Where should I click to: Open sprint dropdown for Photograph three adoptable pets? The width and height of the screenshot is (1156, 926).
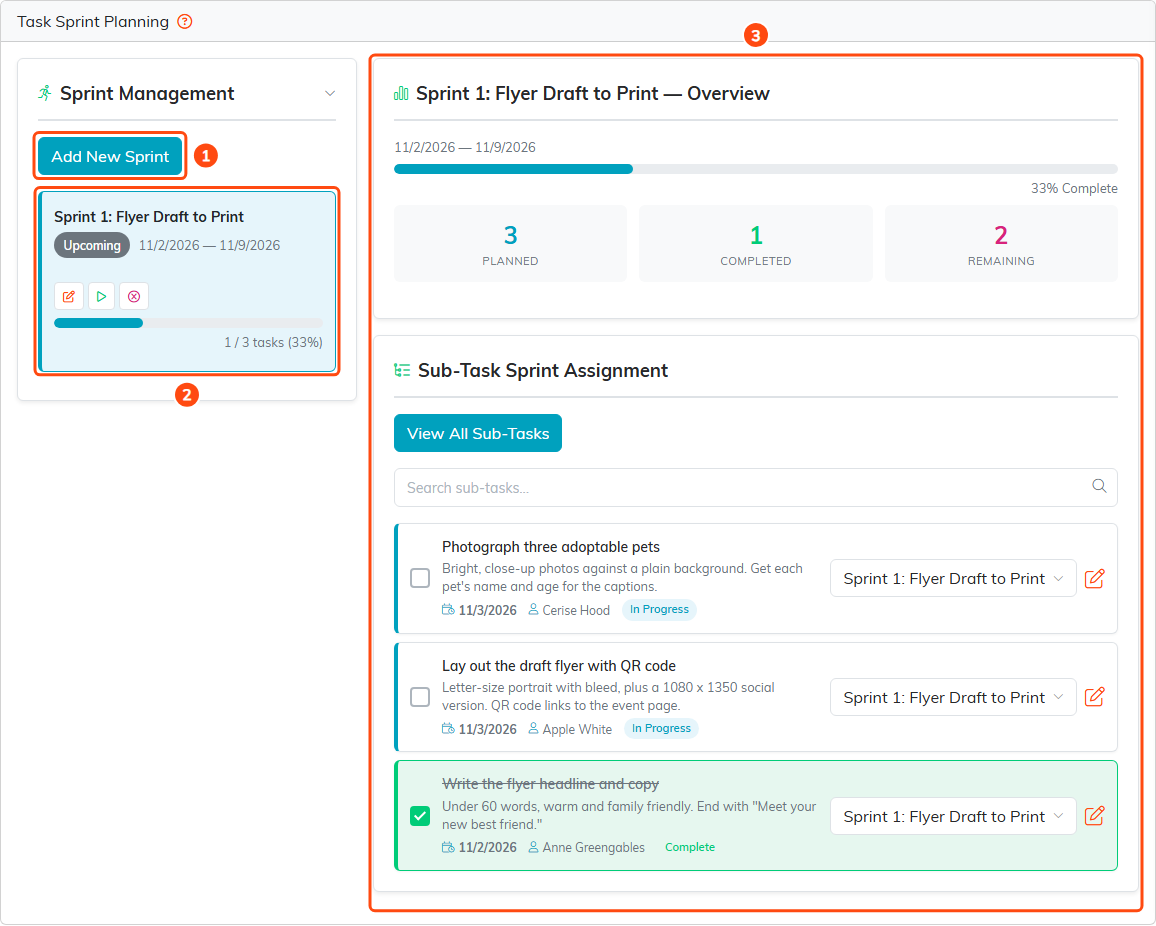coord(953,579)
